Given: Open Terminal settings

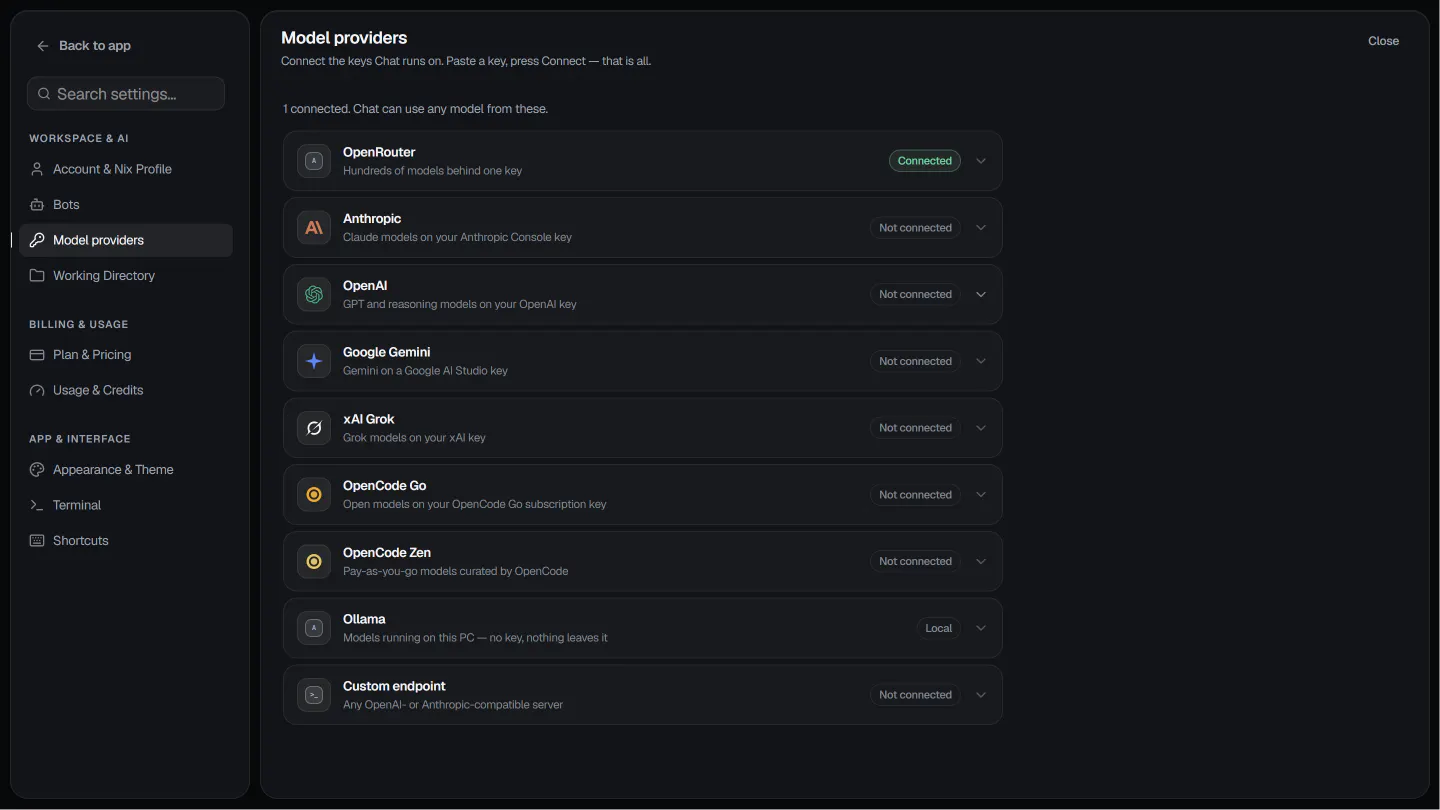Looking at the screenshot, I should [126, 505].
